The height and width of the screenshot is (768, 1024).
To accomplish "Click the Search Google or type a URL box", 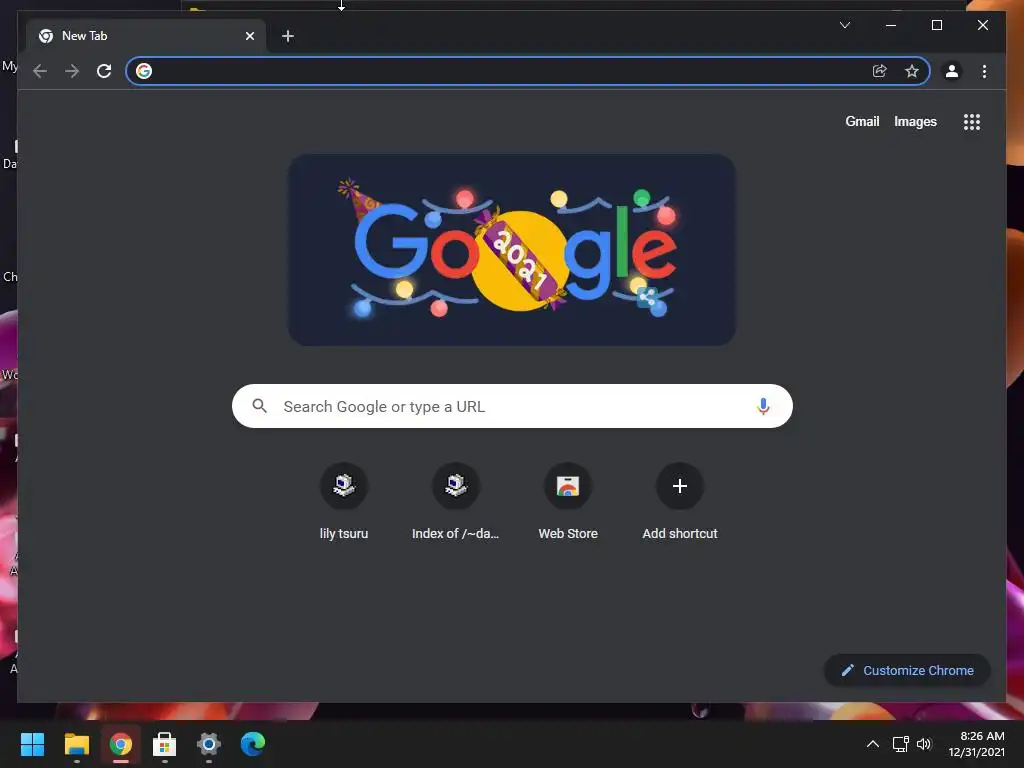I will pos(512,406).
